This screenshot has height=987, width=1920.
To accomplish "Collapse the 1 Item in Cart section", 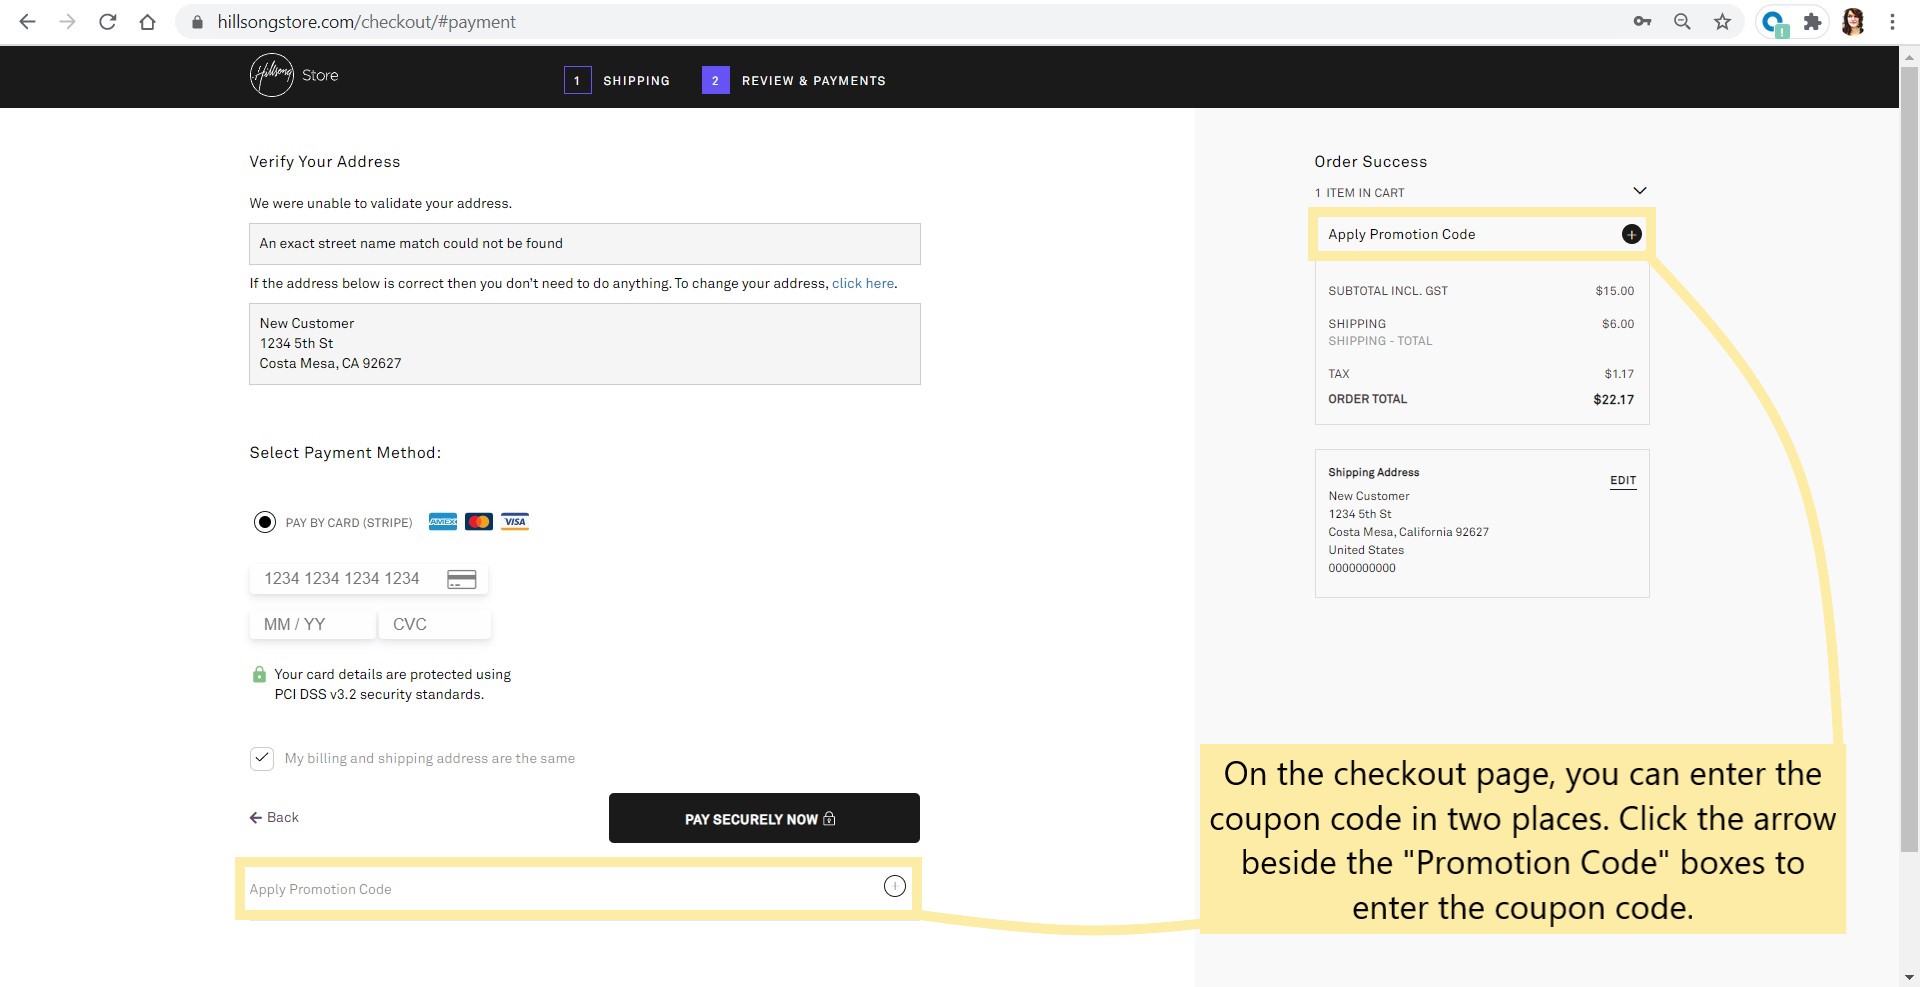I will point(1640,190).
